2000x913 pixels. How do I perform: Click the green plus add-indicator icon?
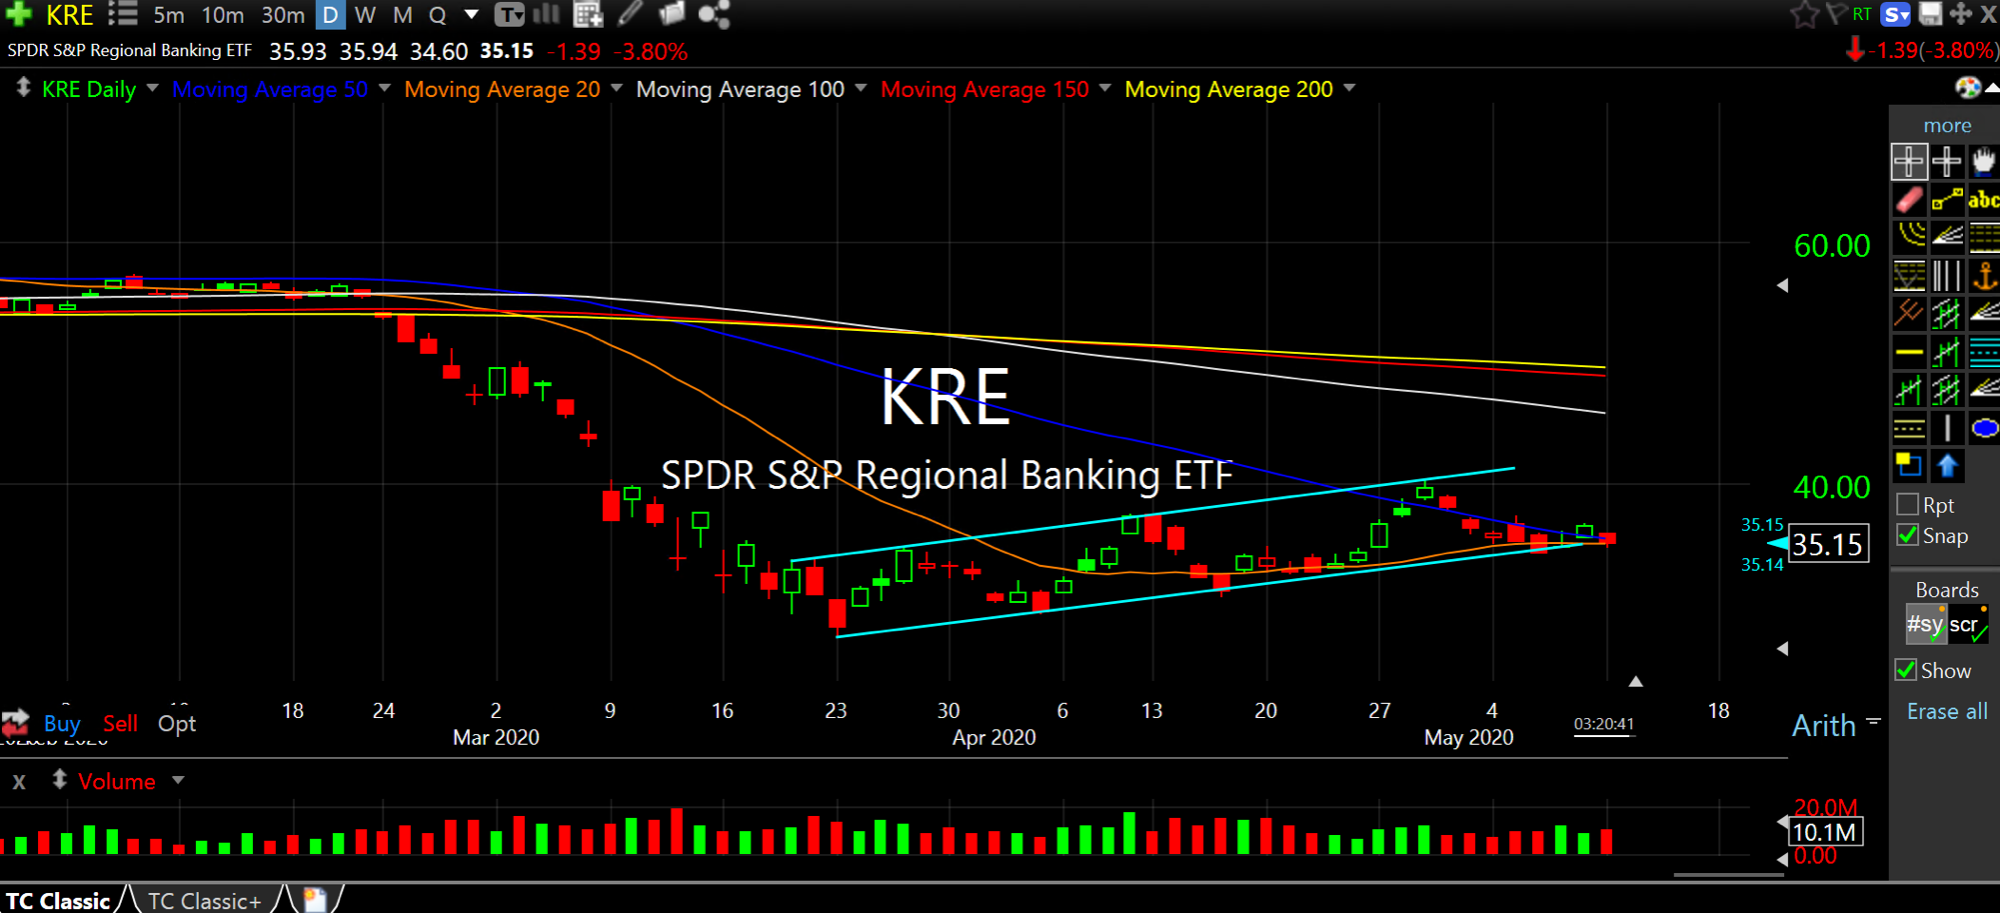[x=19, y=14]
